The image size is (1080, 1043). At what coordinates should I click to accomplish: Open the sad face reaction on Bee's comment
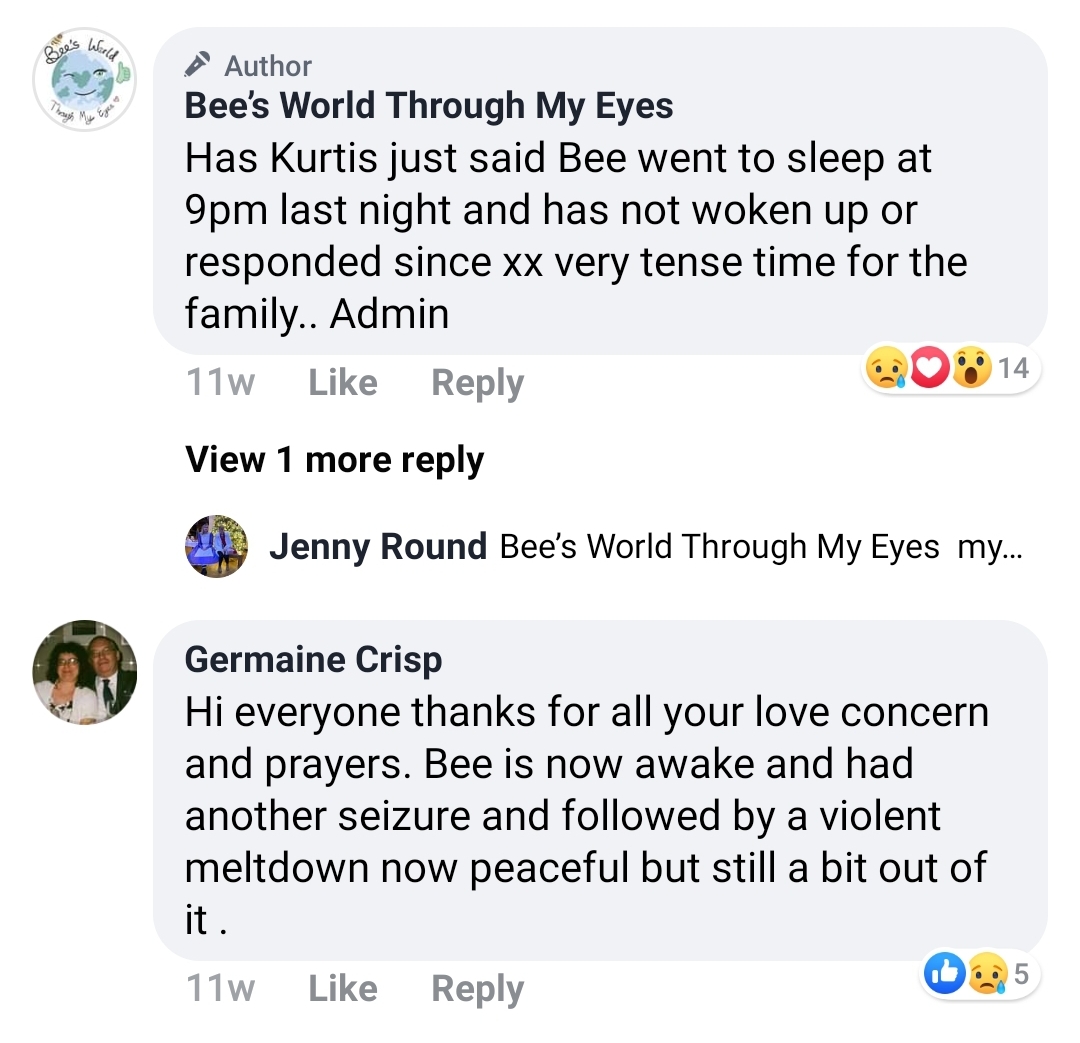click(x=886, y=369)
